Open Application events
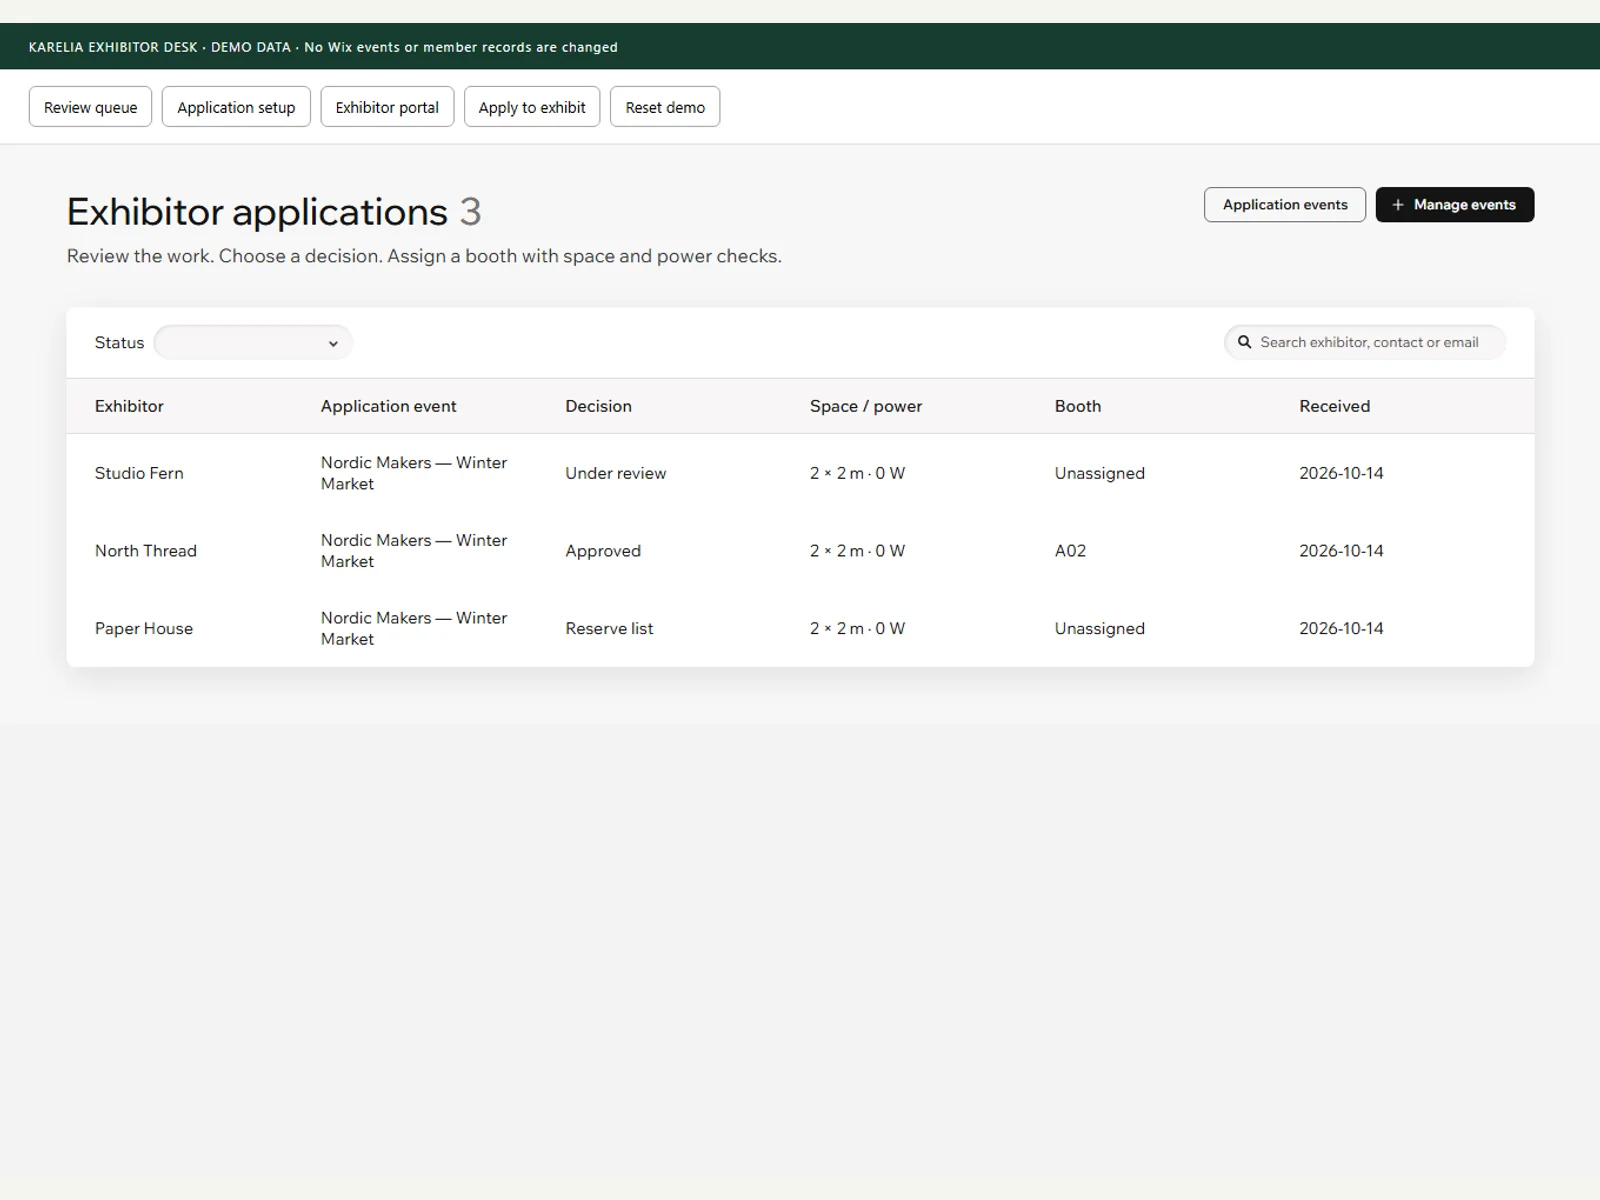 (x=1285, y=205)
